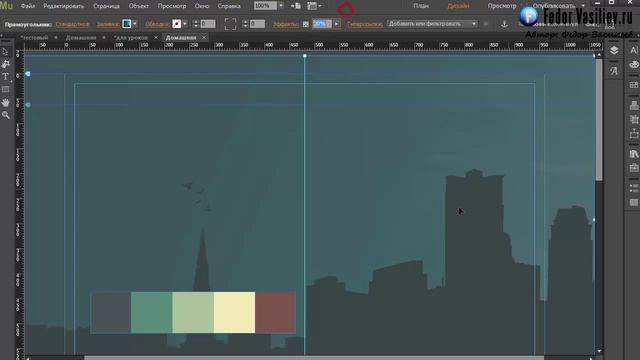
Task: Open the Страница menu
Action: (107, 6)
